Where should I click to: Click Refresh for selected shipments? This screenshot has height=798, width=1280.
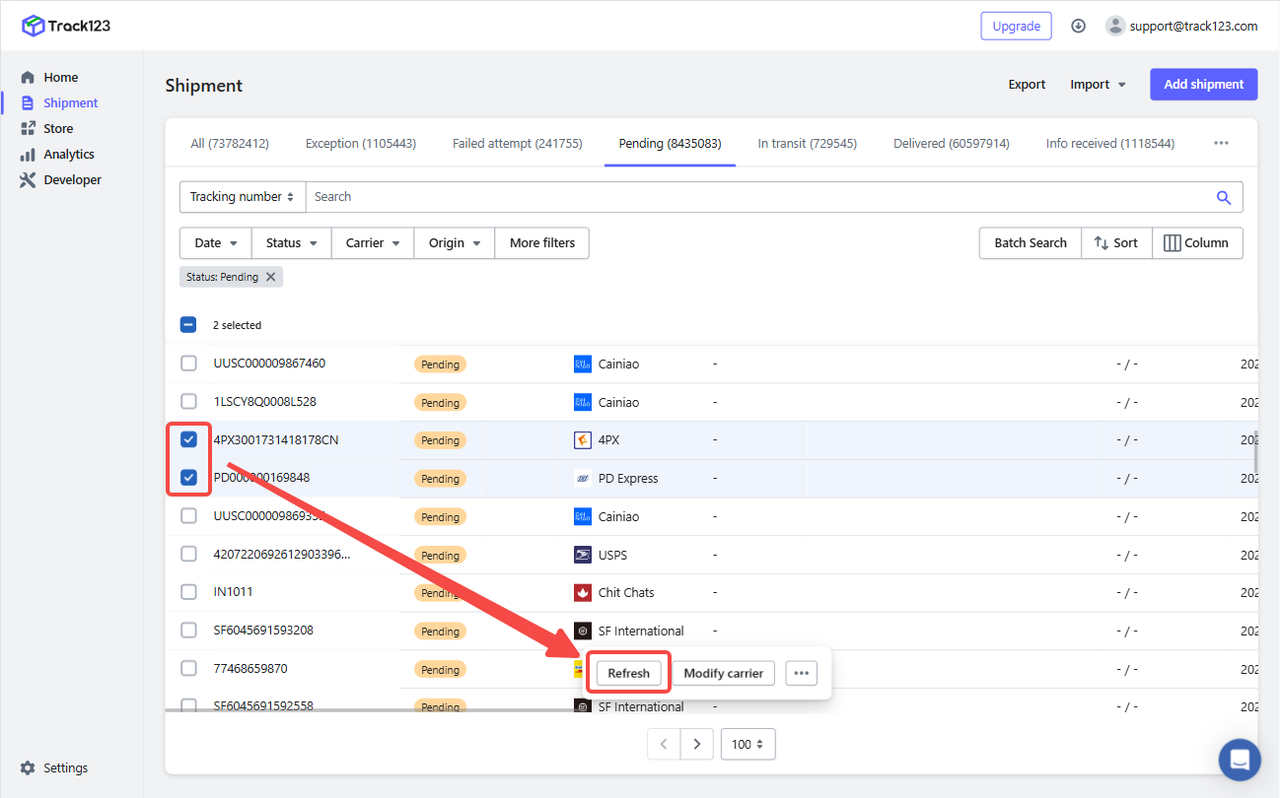(629, 673)
